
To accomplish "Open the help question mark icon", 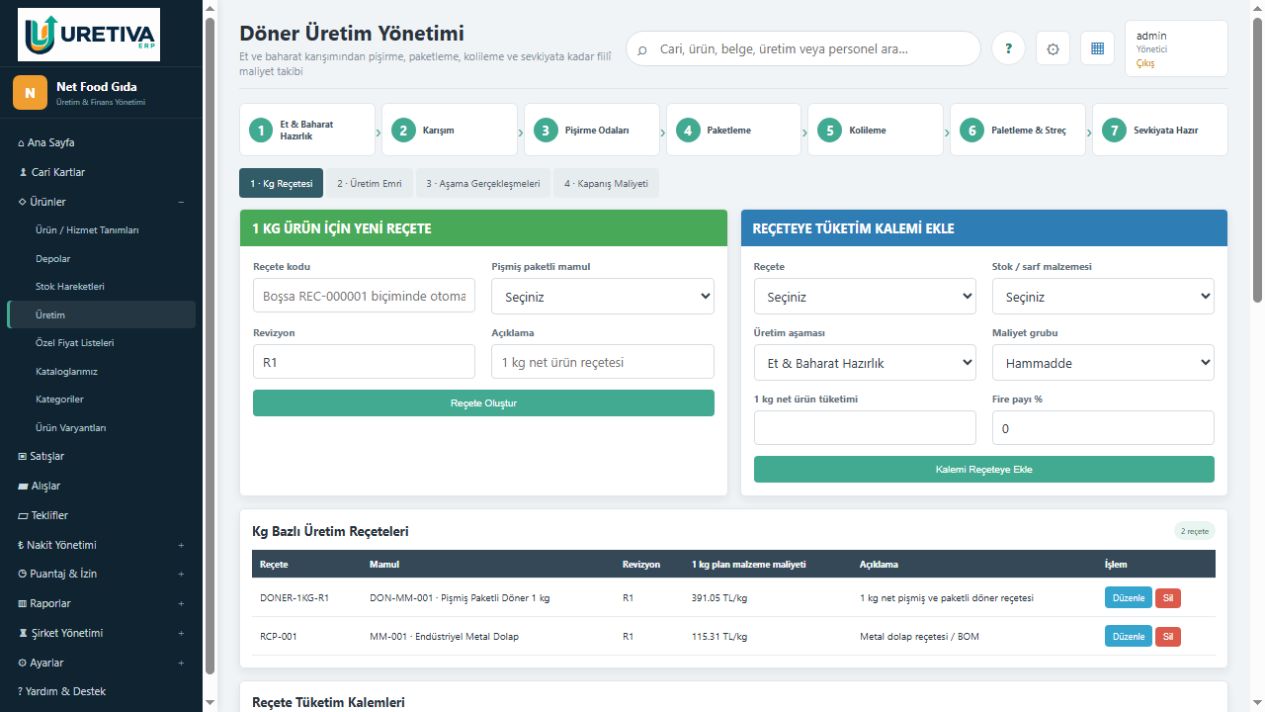I will [x=1008, y=48].
